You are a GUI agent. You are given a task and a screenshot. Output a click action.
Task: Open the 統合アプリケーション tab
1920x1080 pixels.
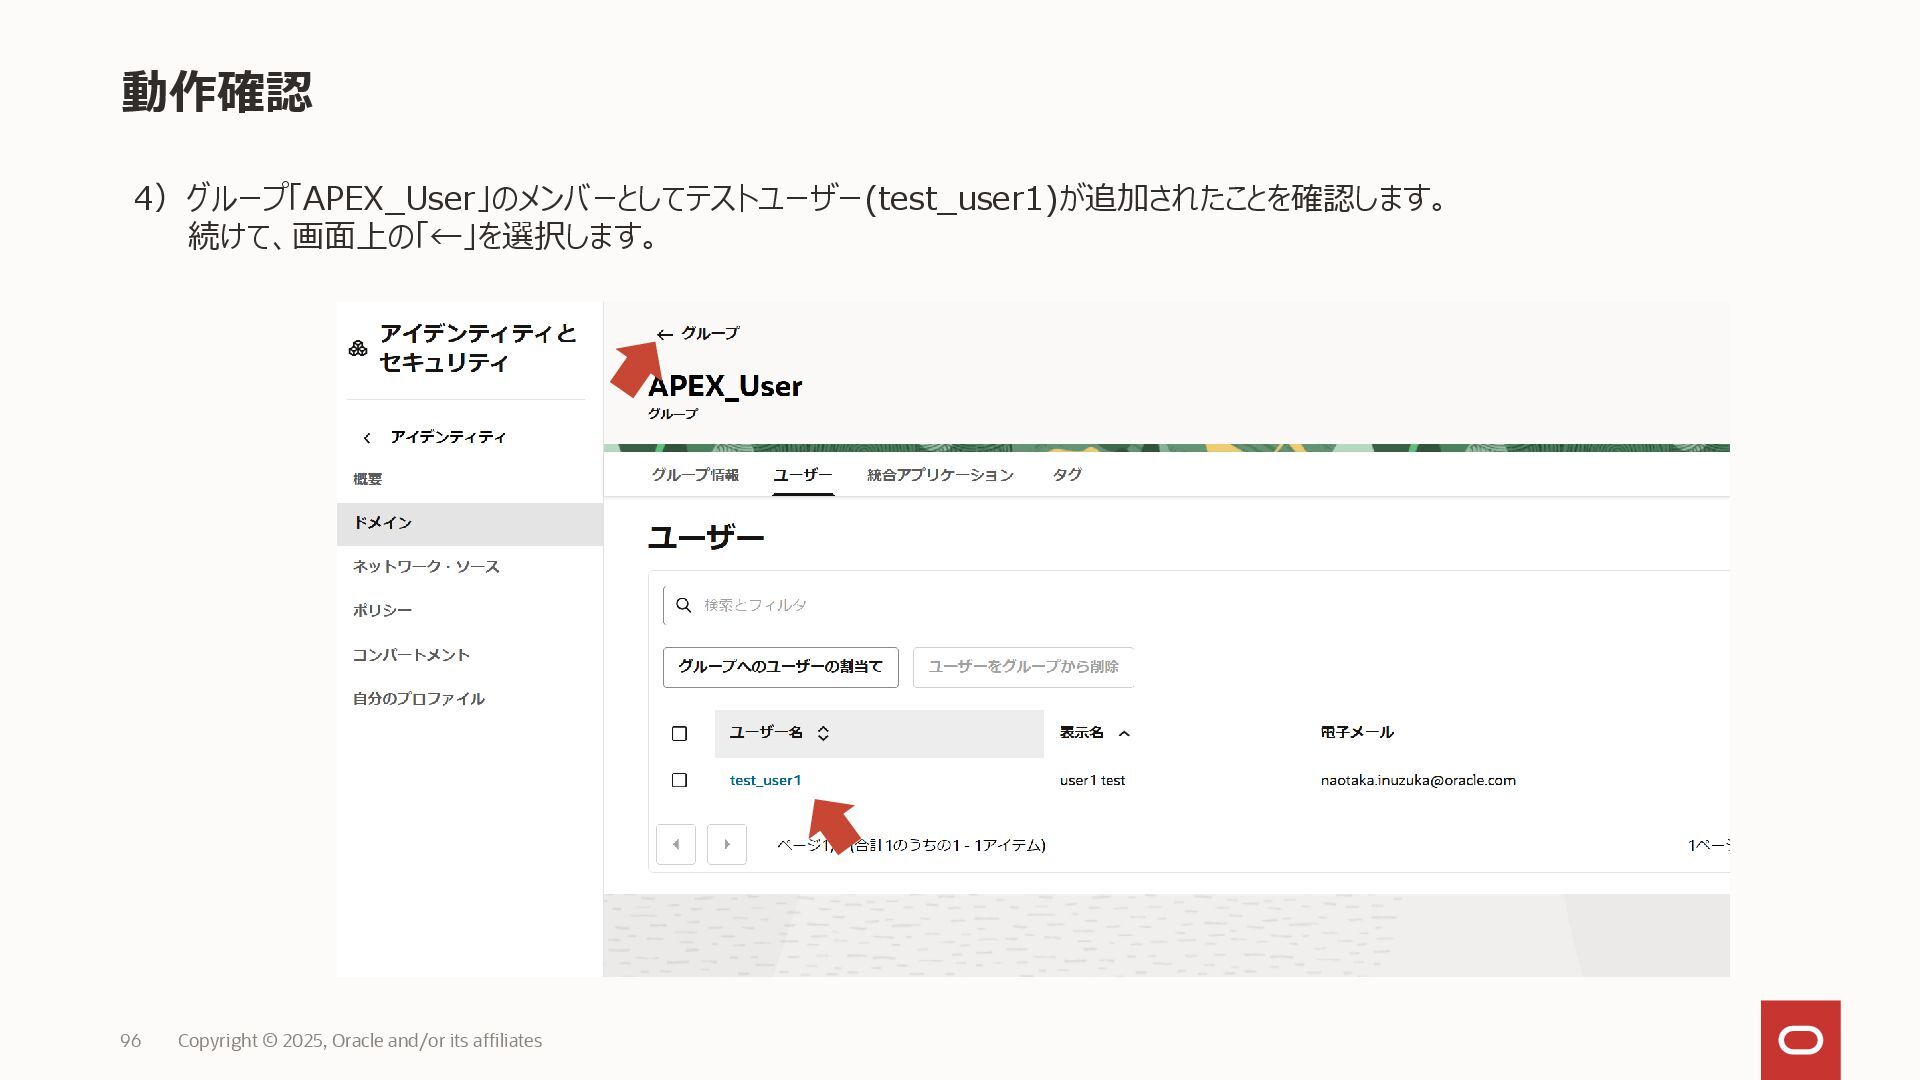click(940, 475)
